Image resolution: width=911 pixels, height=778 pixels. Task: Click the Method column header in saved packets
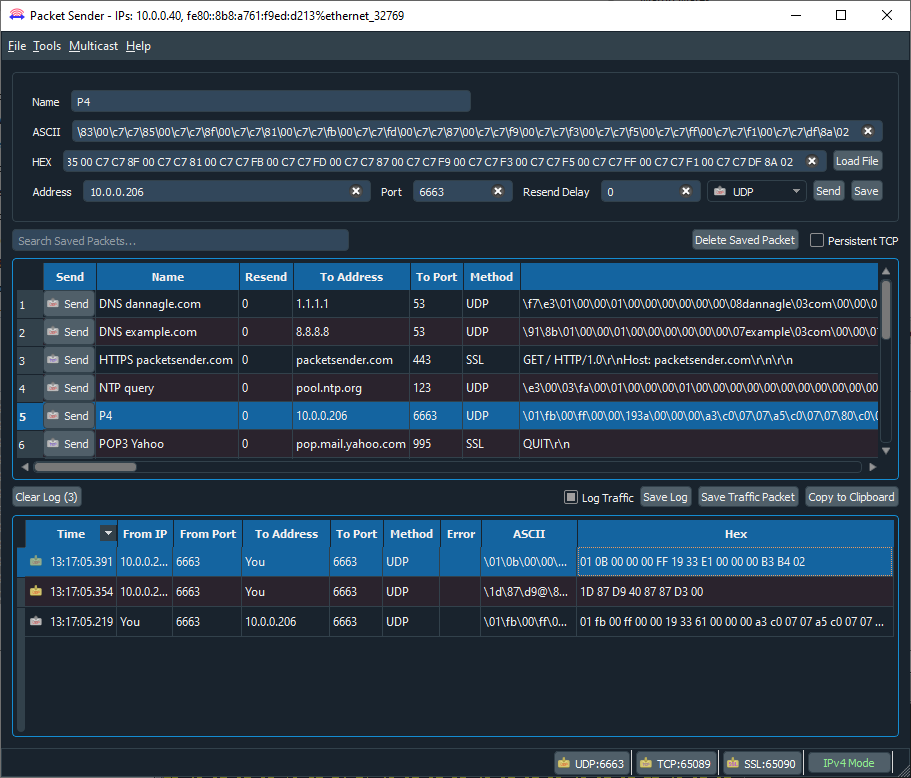[x=492, y=277]
